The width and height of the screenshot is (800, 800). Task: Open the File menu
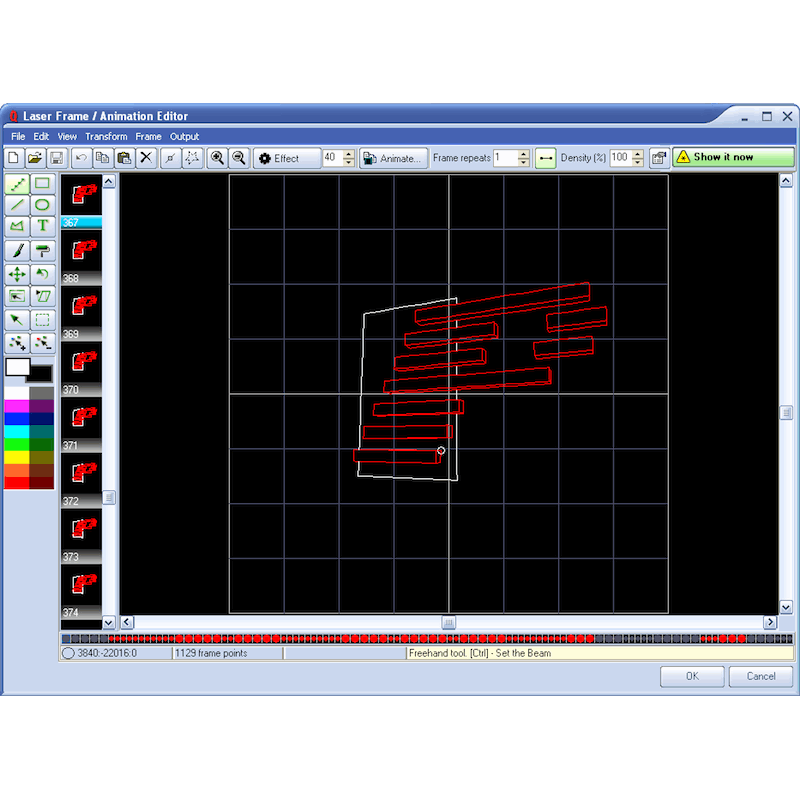tap(18, 137)
